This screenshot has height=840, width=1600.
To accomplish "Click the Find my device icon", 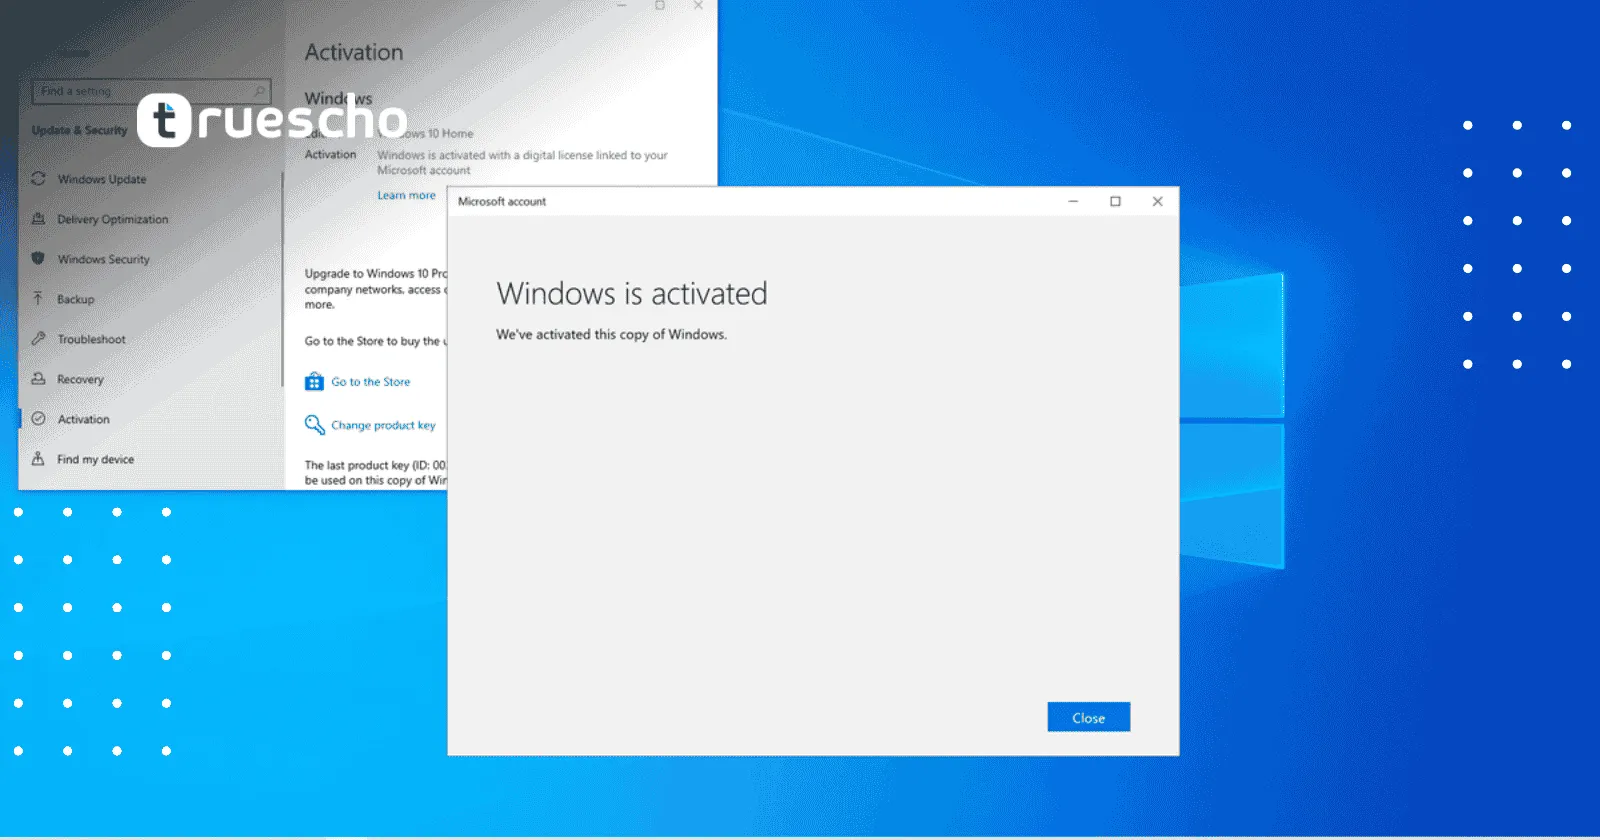I will click(38, 459).
